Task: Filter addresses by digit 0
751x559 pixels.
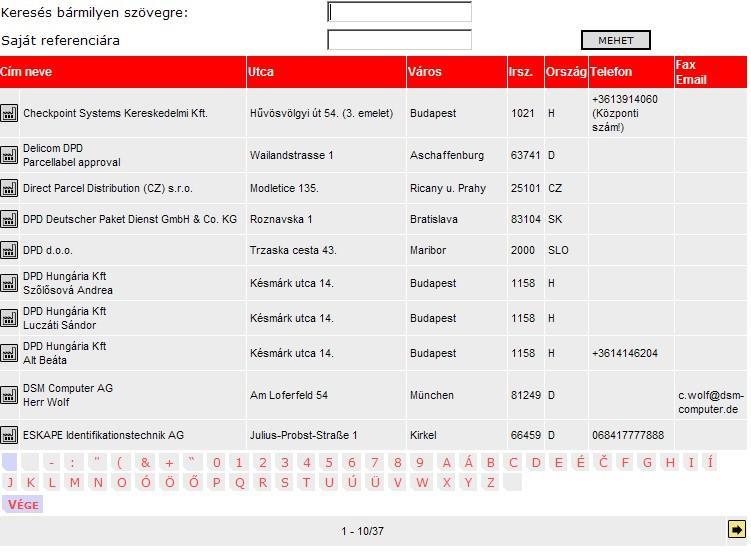Action: [216, 463]
